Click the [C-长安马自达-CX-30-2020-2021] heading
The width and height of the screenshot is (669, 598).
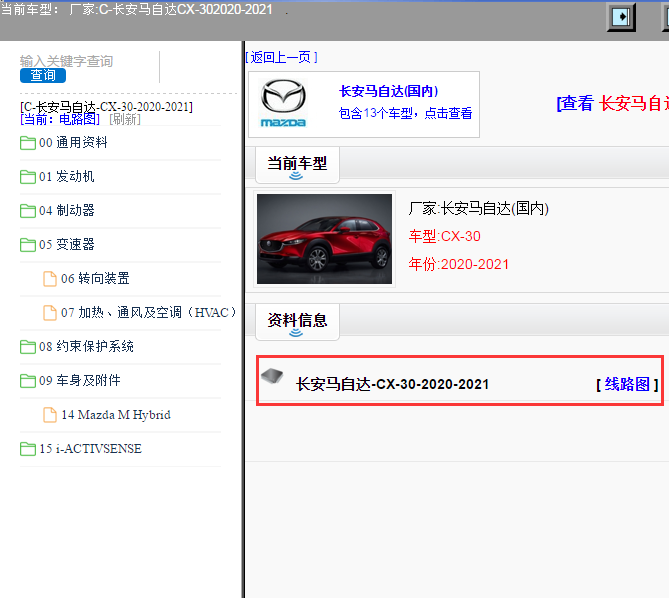coord(106,106)
